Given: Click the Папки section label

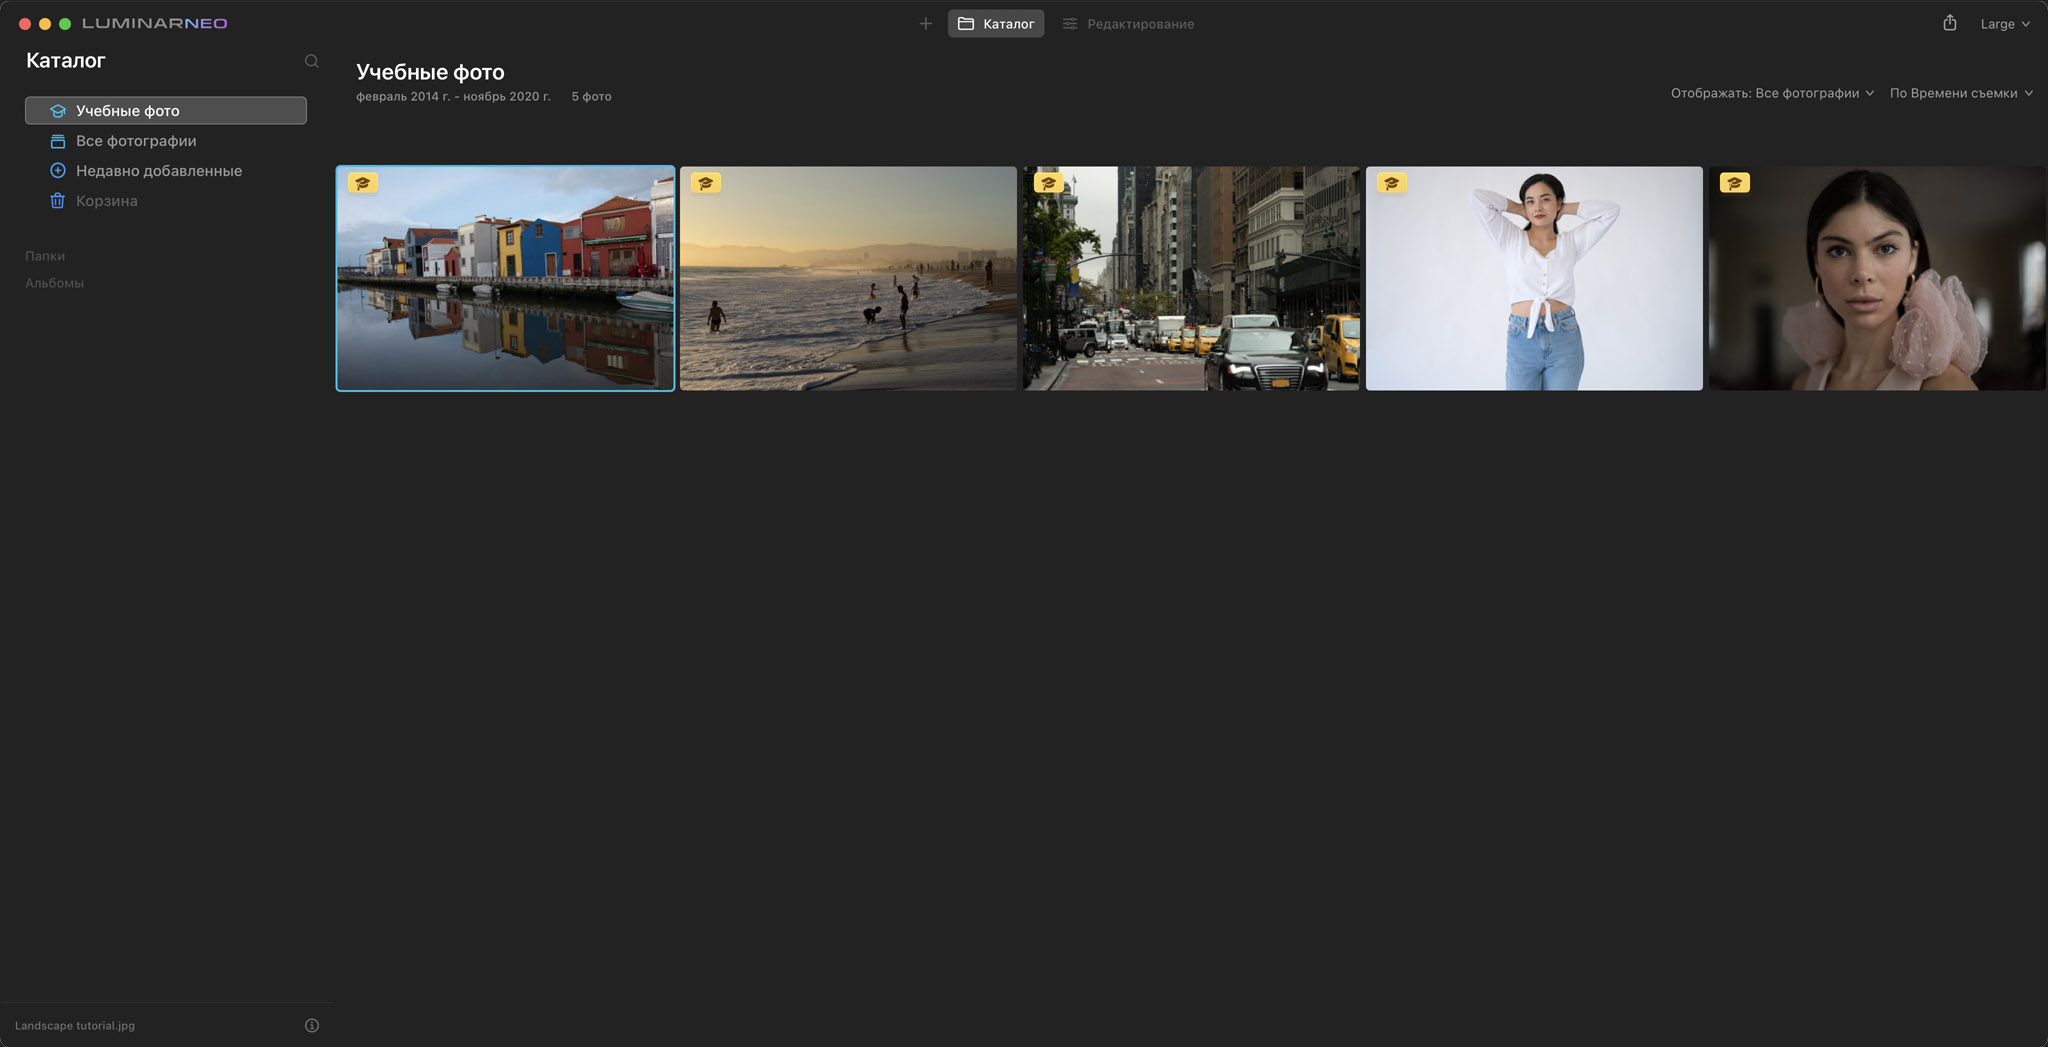Looking at the screenshot, I should [45, 255].
